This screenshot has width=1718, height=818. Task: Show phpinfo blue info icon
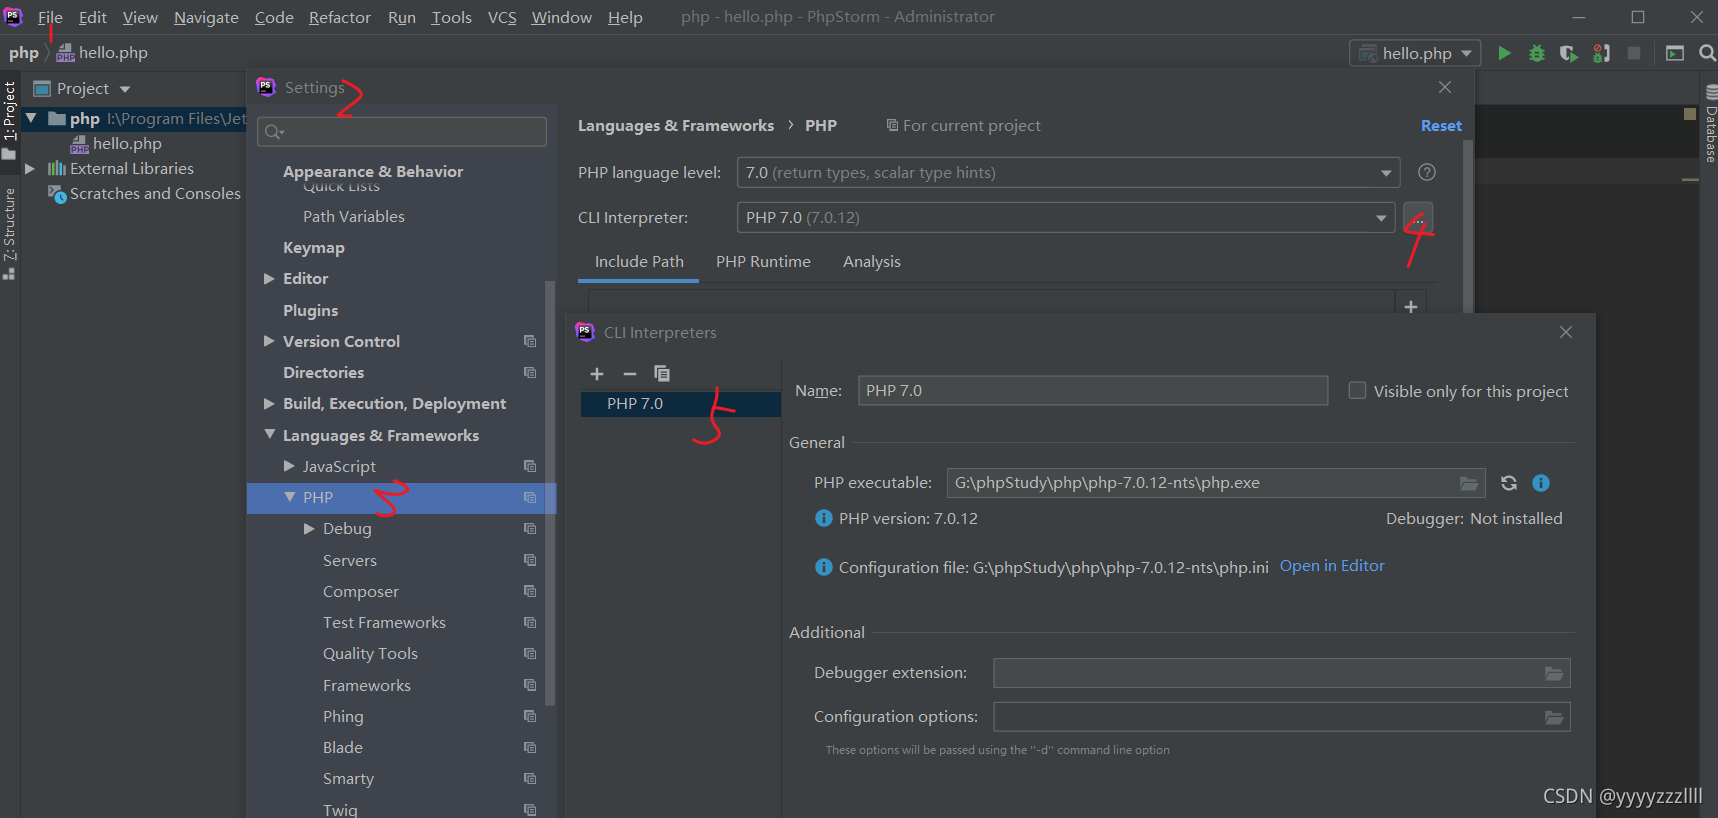point(1541,483)
